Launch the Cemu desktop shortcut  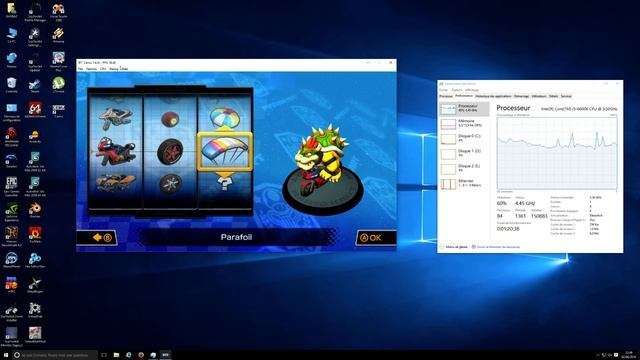pos(58,110)
